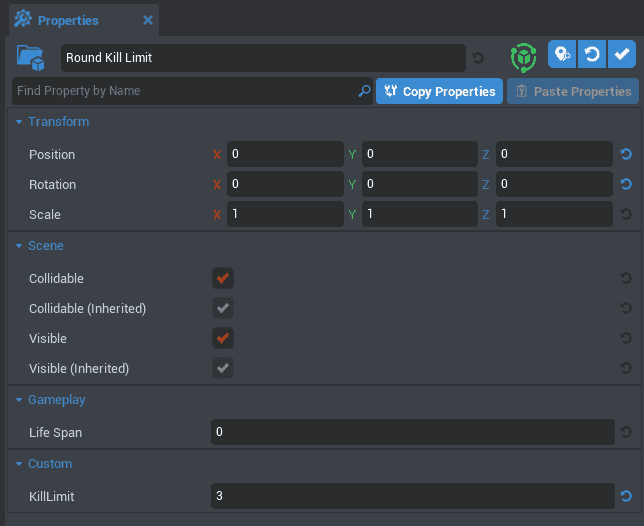Reset the Rotation row to default
Screen dimensions: 644x526
coord(626,185)
